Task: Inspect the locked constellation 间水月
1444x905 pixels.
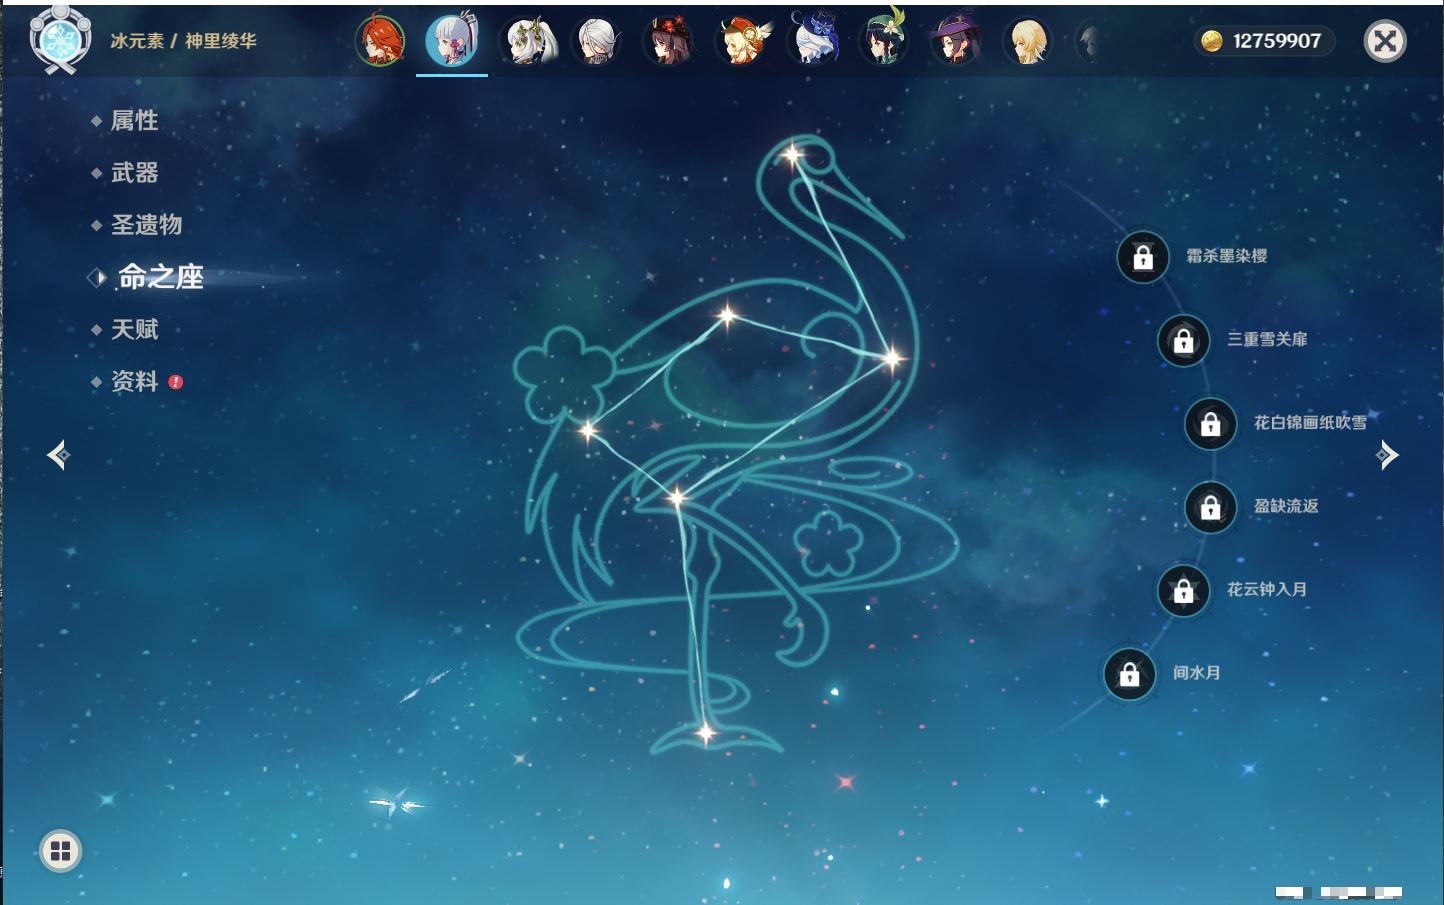Action: [x=1129, y=674]
